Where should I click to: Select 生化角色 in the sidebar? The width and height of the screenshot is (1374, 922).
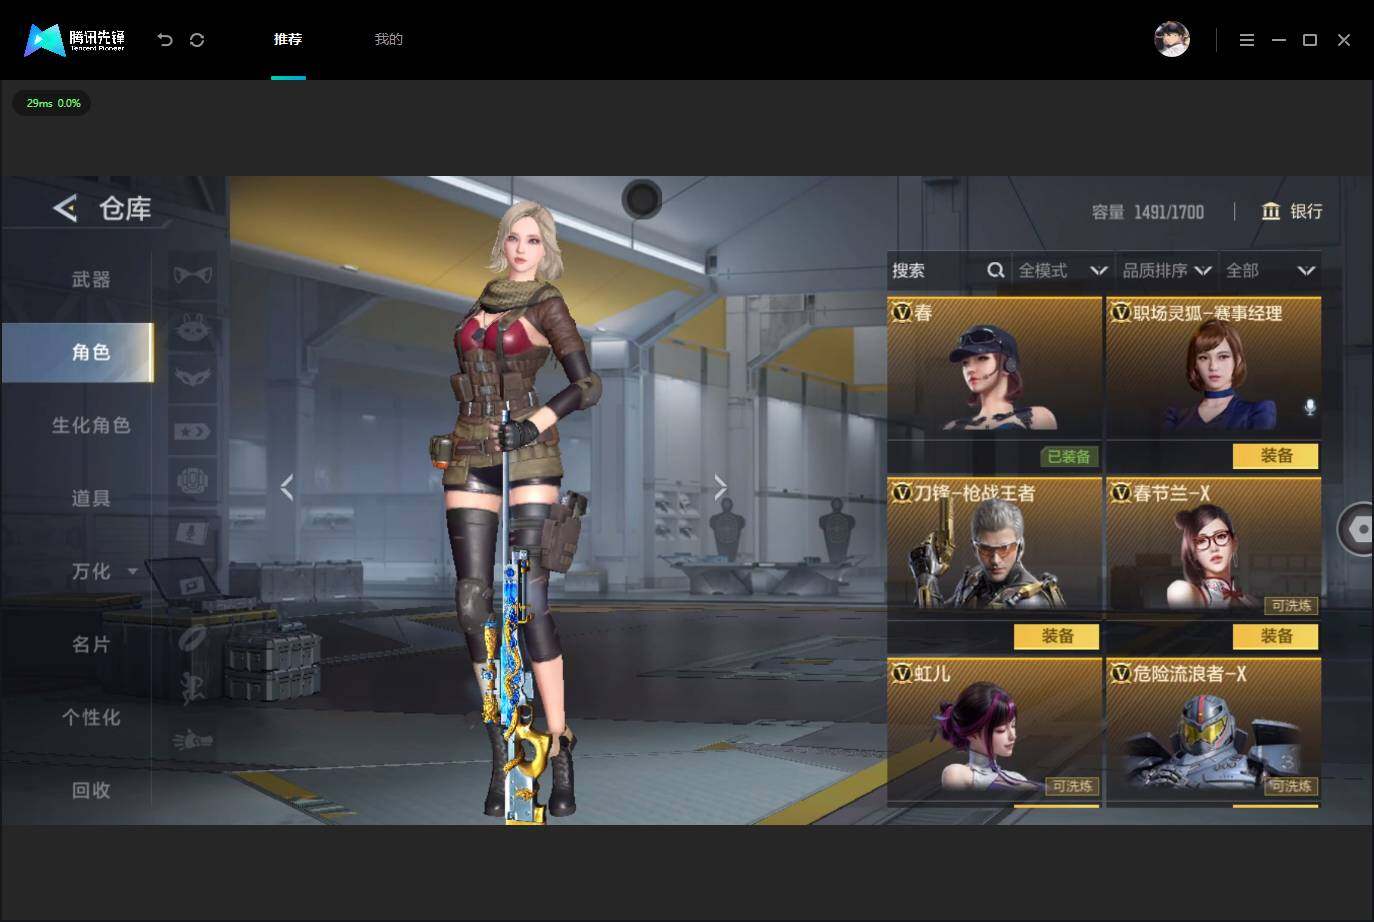point(91,425)
